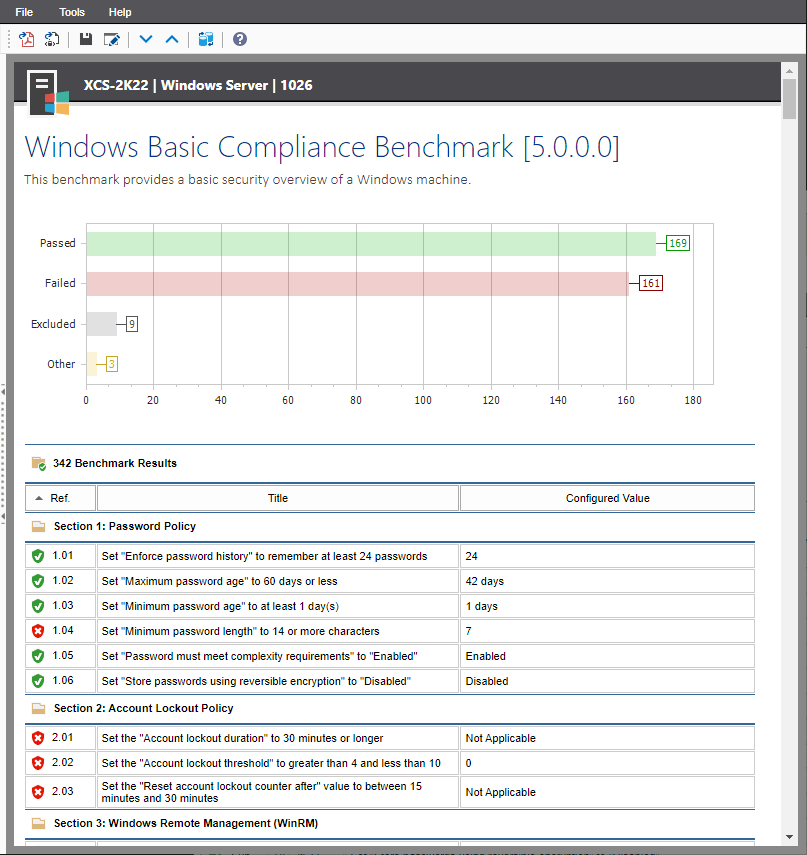The height and width of the screenshot is (855, 807).
Task: Select the Enforce password history title
Action: pos(264,556)
